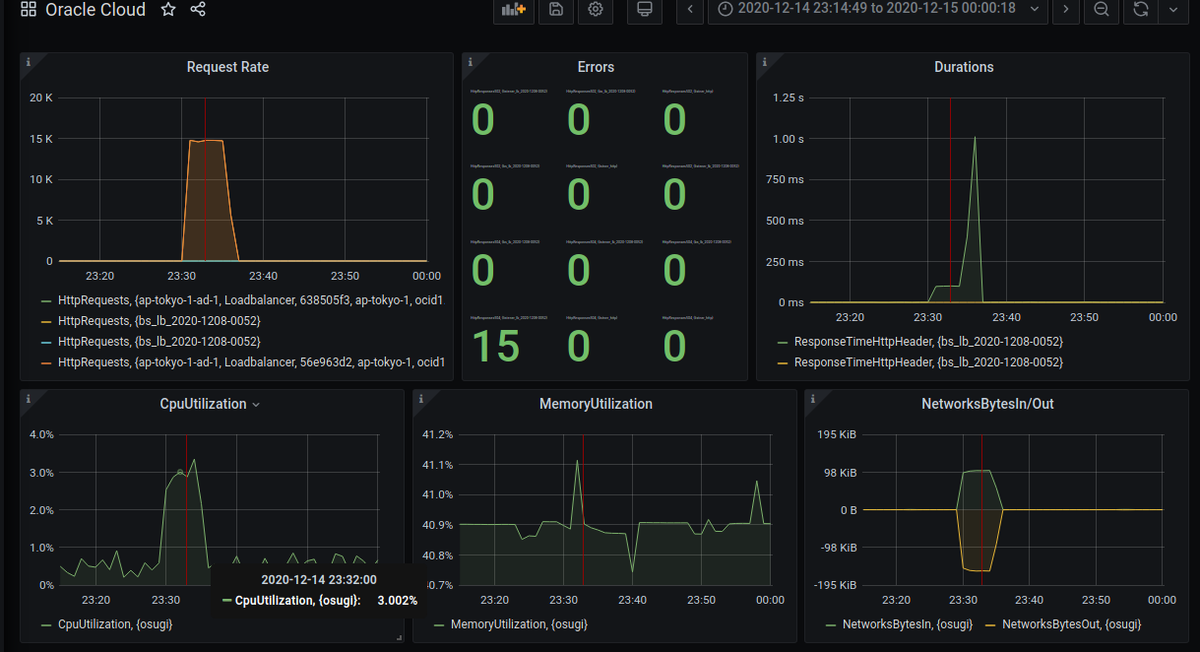1200x652 pixels.
Task: Toggle NetworksBytesOut {osugi} legend series
Action: 1071,624
